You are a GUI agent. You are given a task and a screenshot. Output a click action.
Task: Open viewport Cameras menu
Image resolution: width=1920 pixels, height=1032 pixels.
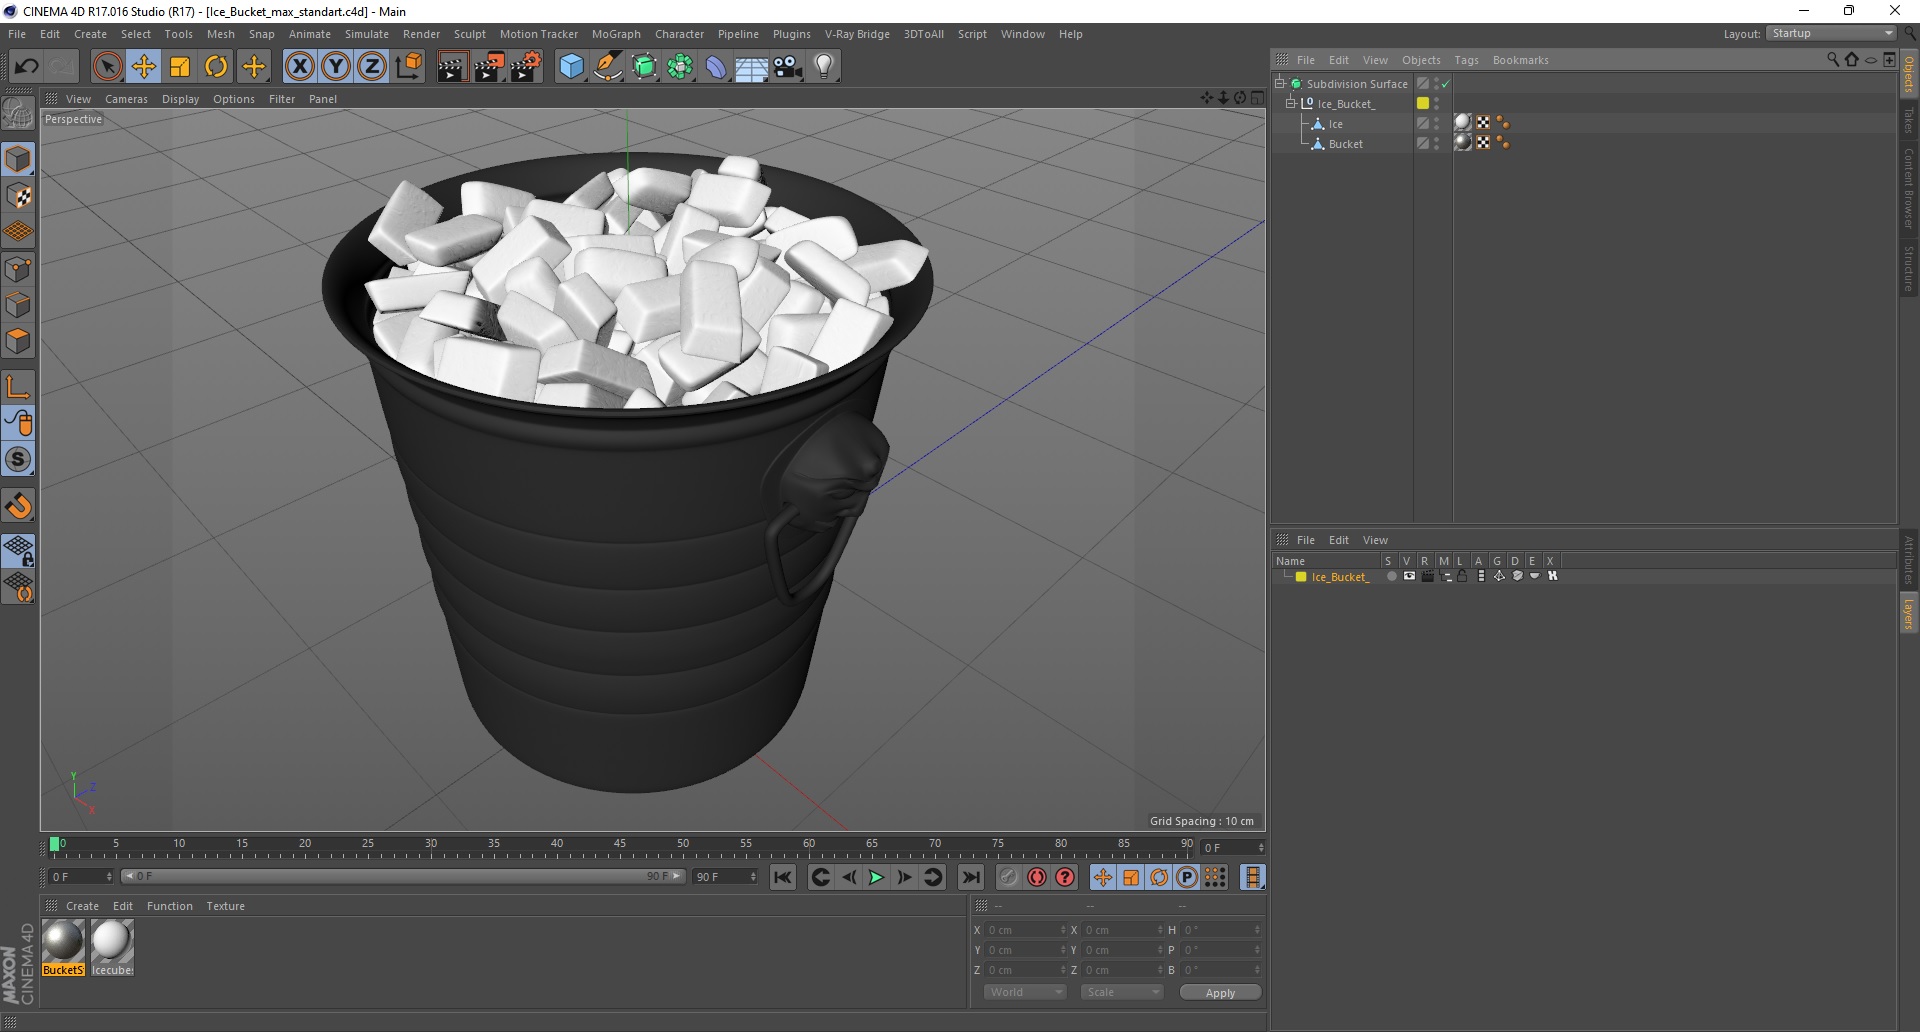coord(126,99)
